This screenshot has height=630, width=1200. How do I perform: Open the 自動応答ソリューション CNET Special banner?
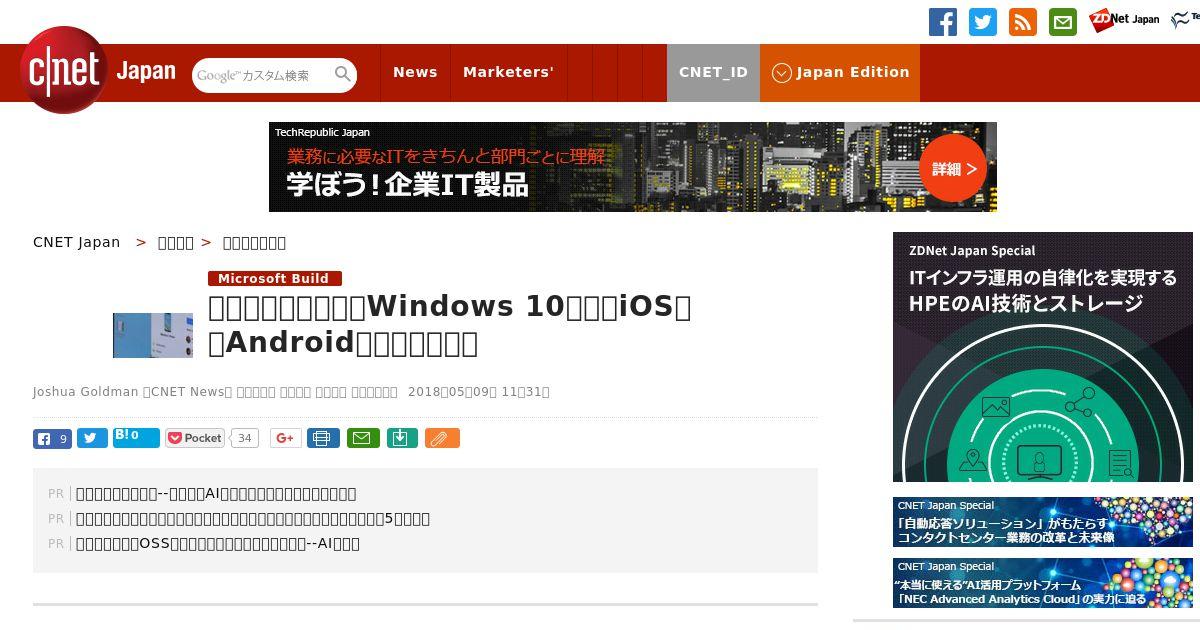[1043, 522]
